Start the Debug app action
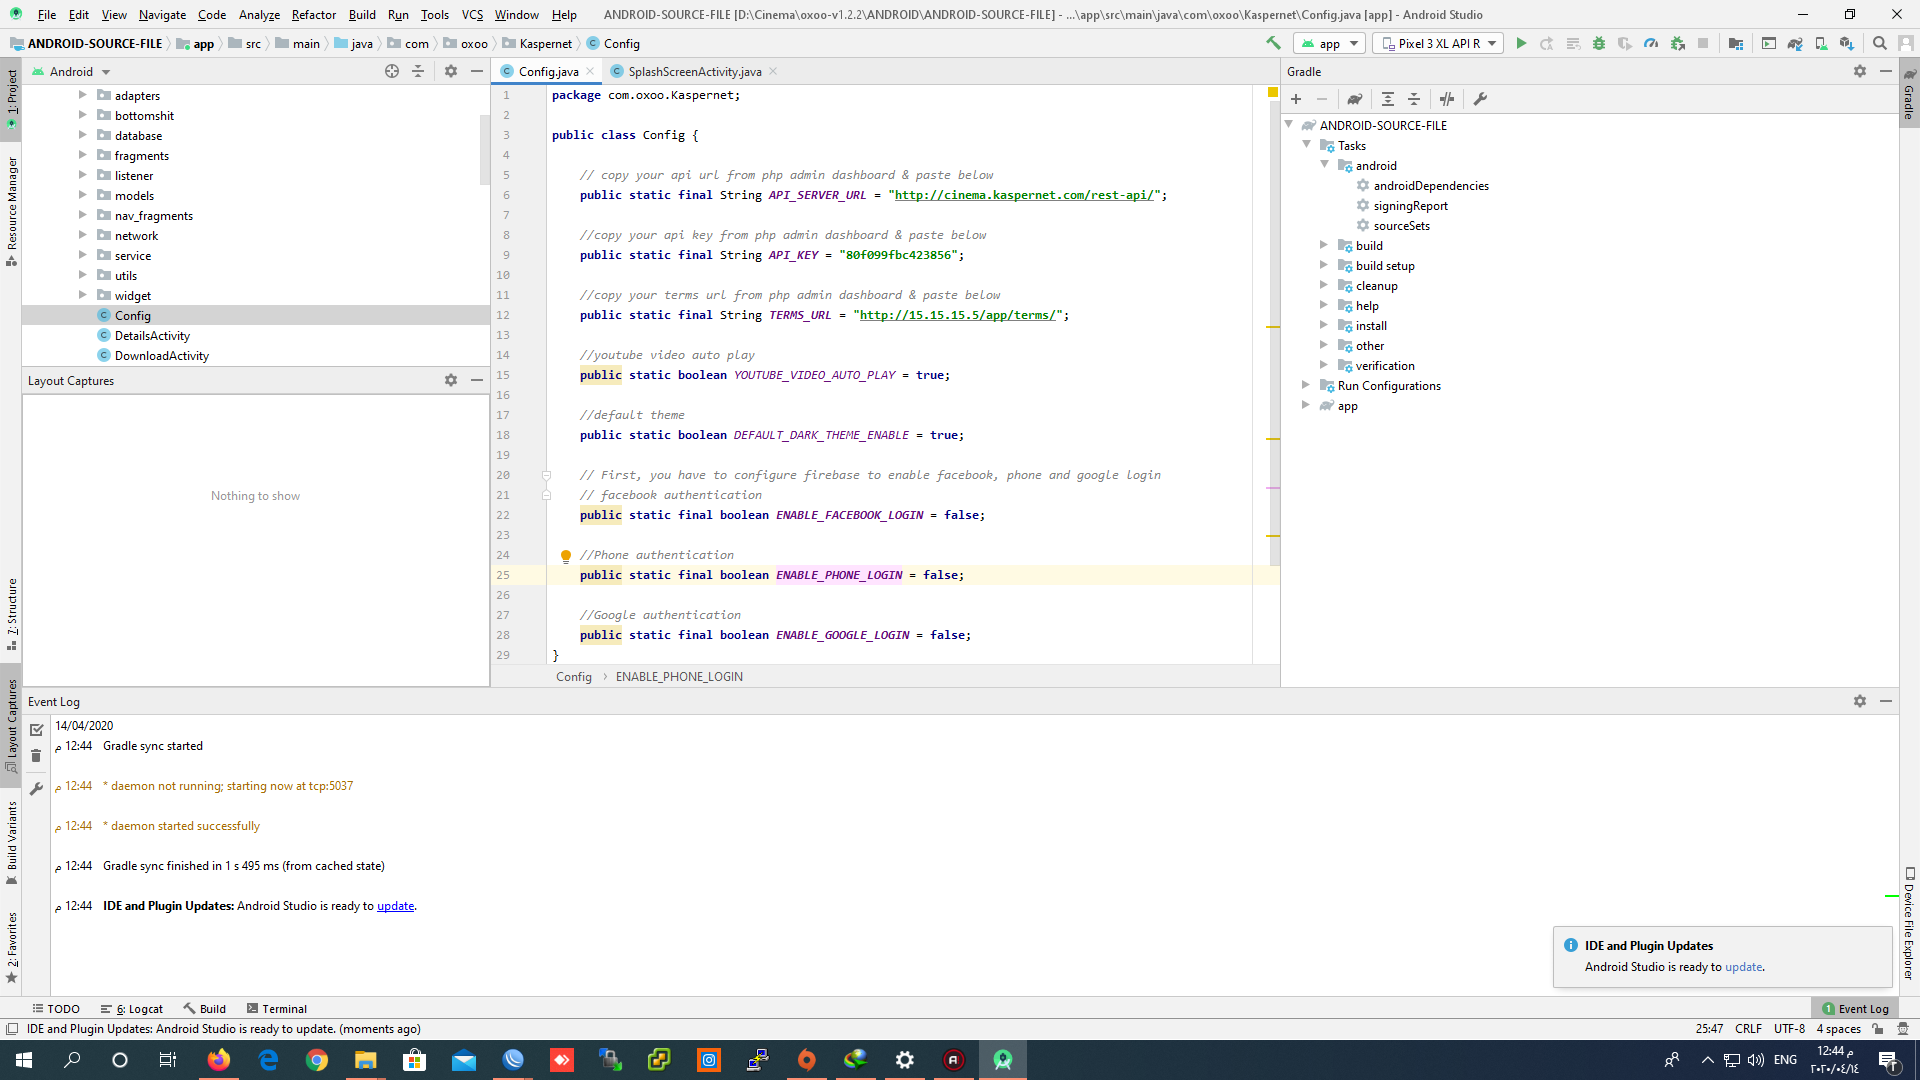 click(x=1599, y=43)
